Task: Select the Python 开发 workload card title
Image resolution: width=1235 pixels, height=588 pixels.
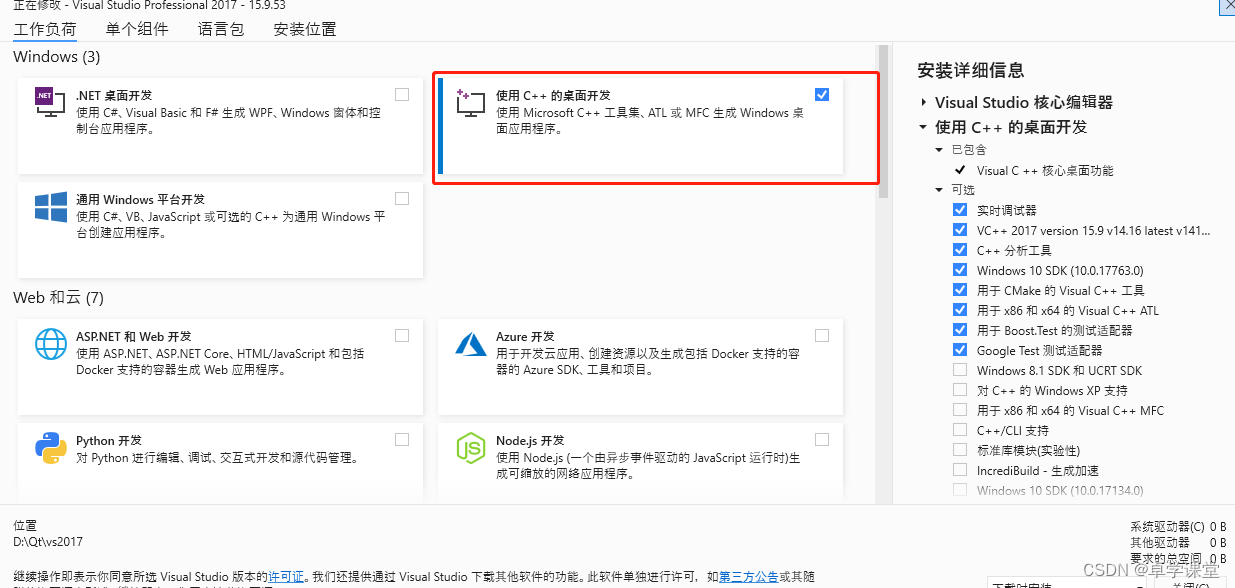Action: click(x=109, y=441)
